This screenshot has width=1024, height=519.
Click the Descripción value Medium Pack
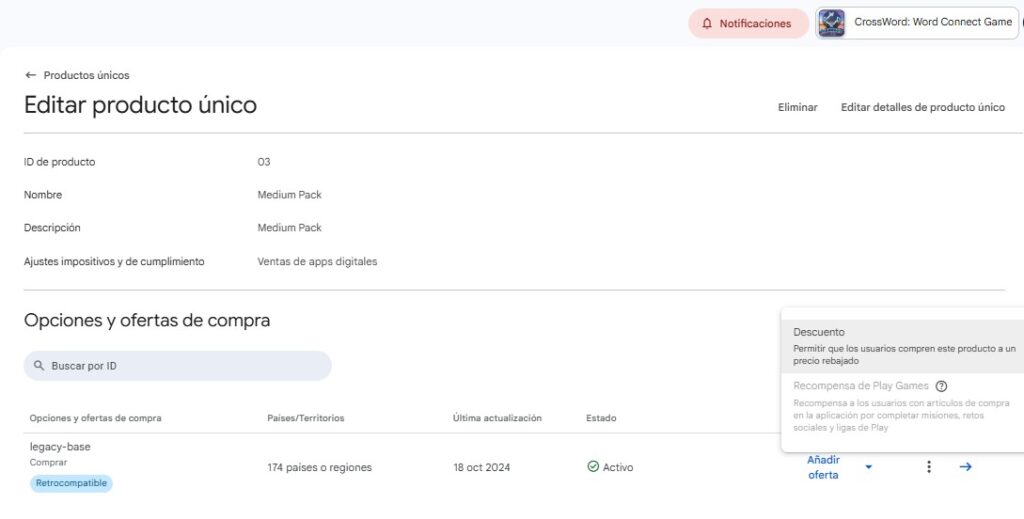(289, 228)
